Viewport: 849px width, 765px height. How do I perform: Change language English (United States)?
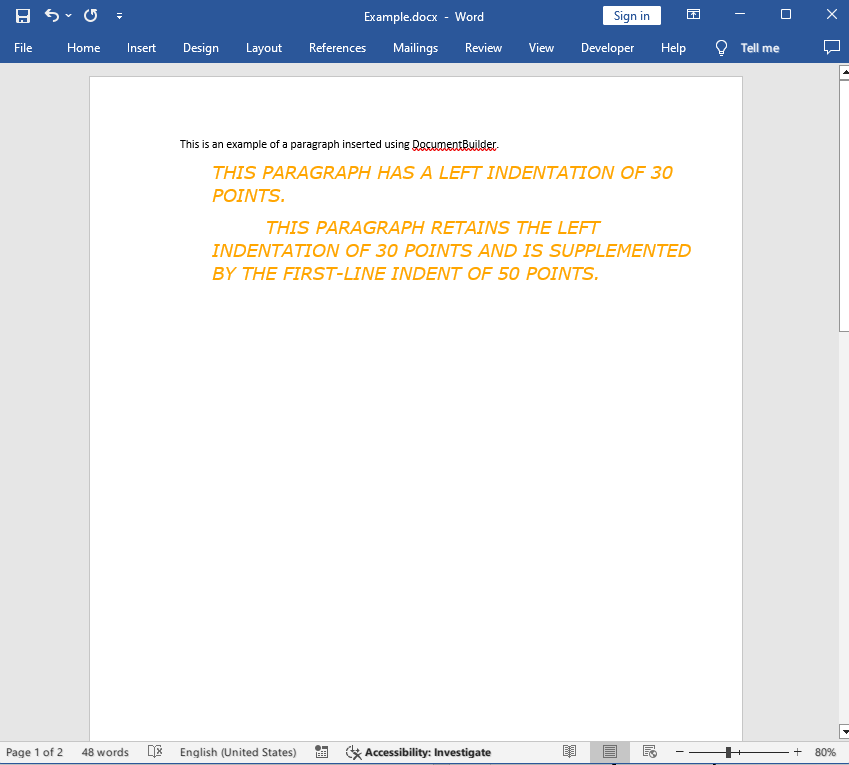tap(238, 752)
